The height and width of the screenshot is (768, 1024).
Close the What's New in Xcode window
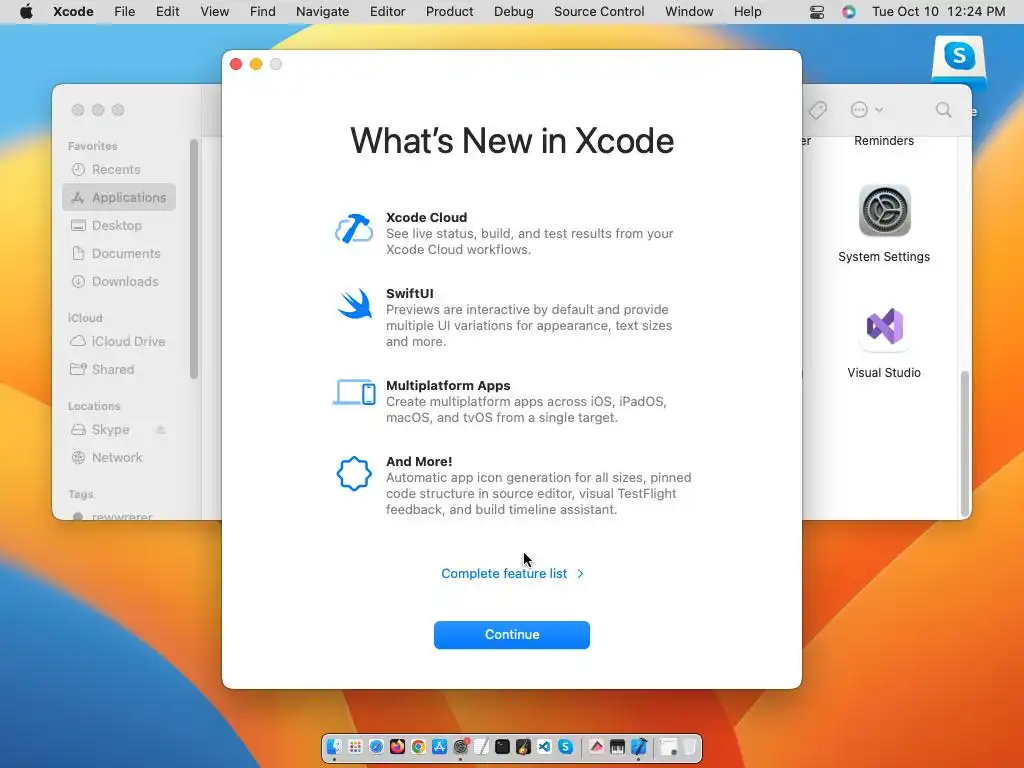pos(236,64)
